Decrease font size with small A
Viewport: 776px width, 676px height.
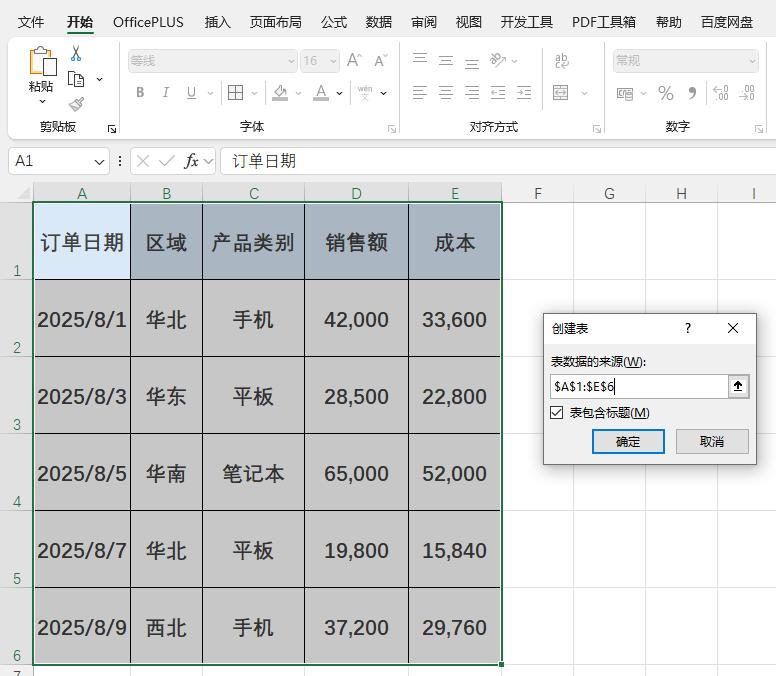(x=380, y=60)
